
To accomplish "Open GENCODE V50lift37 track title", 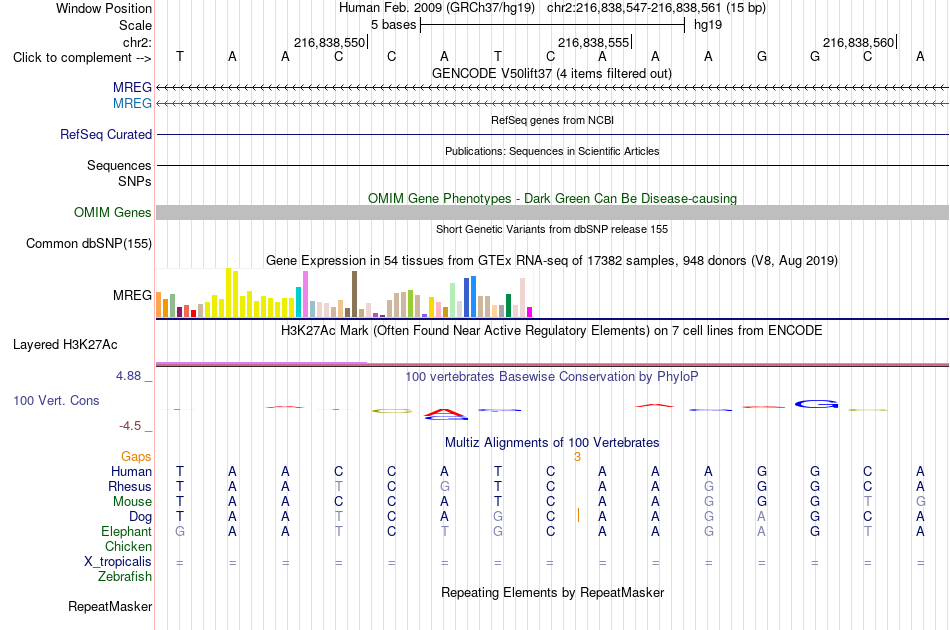I will click(552, 74).
